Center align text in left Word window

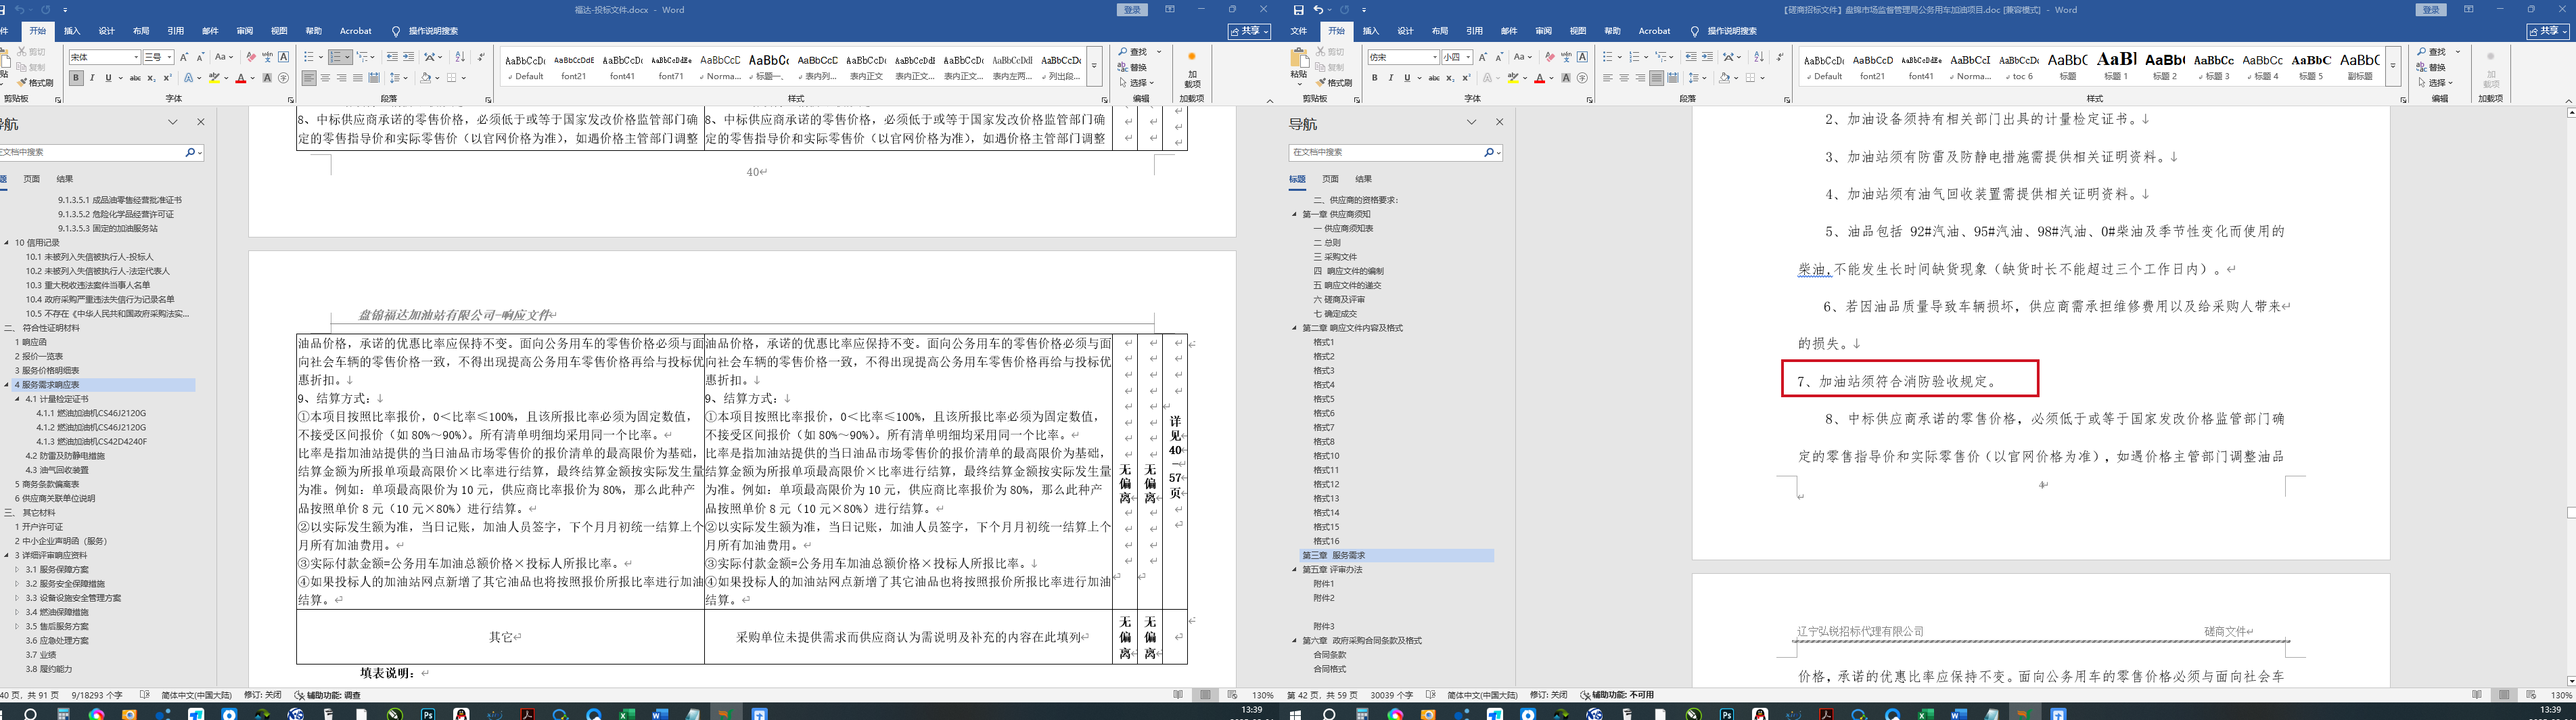[x=325, y=78]
